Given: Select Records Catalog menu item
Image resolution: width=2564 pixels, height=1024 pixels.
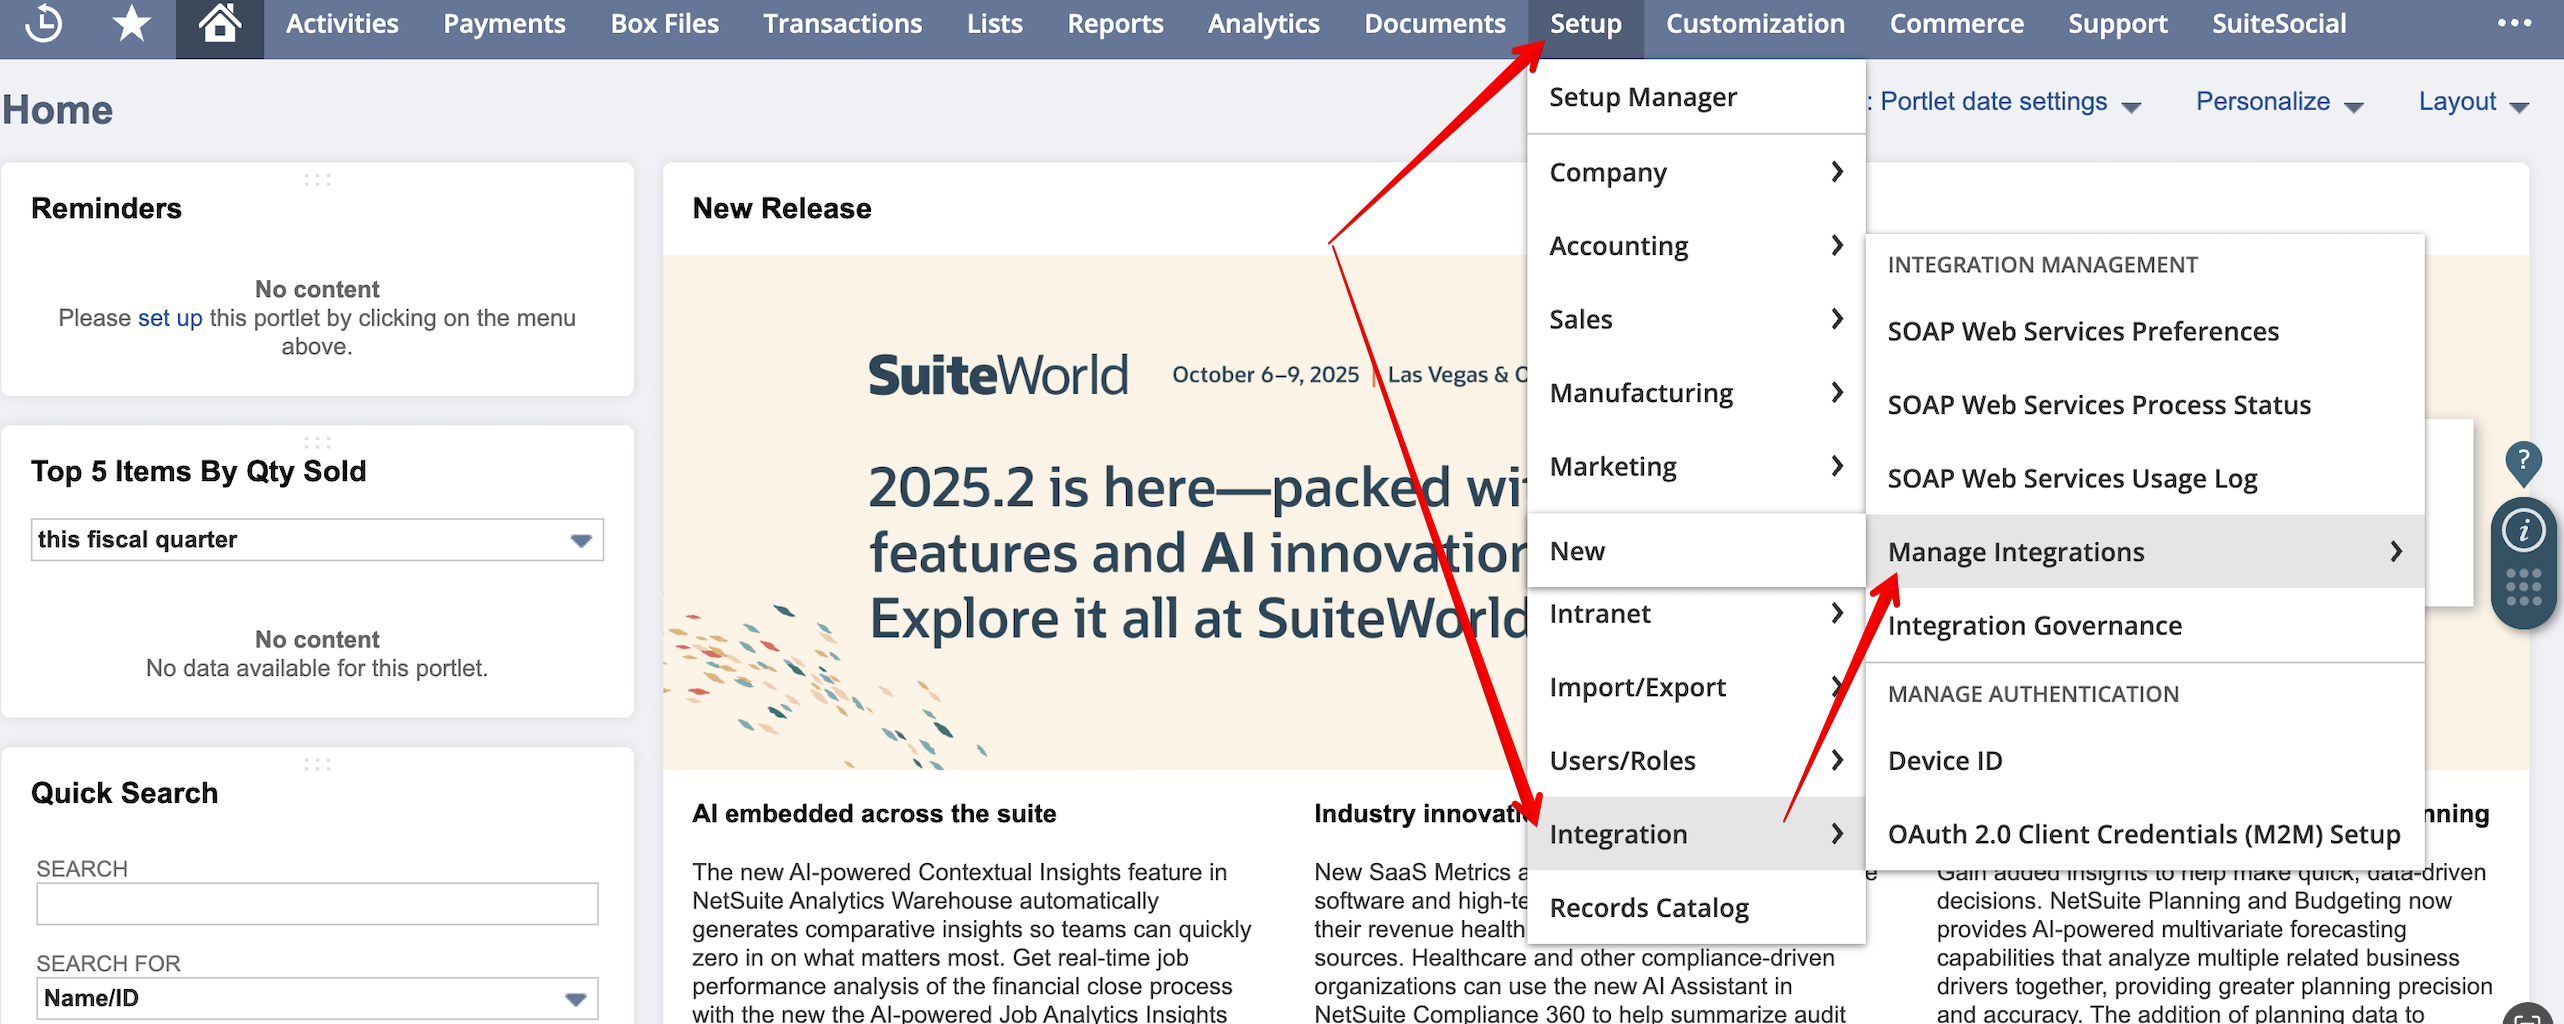Looking at the screenshot, I should tap(1696, 907).
